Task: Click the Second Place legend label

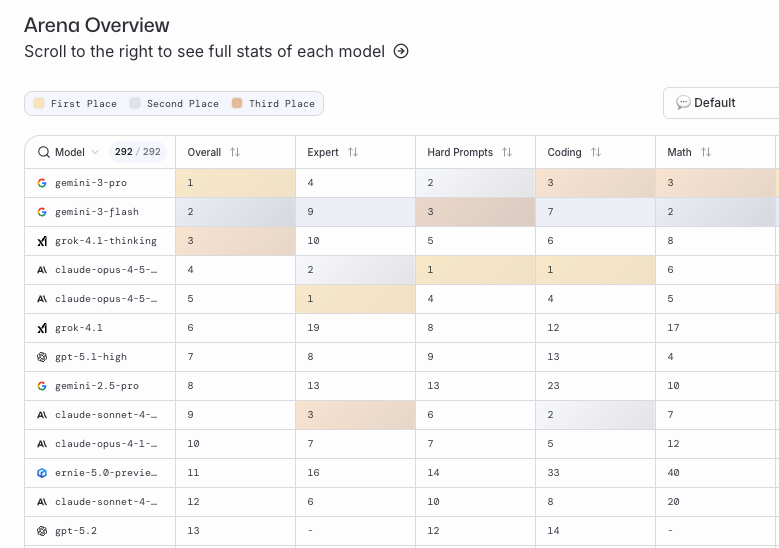Action: (183, 103)
